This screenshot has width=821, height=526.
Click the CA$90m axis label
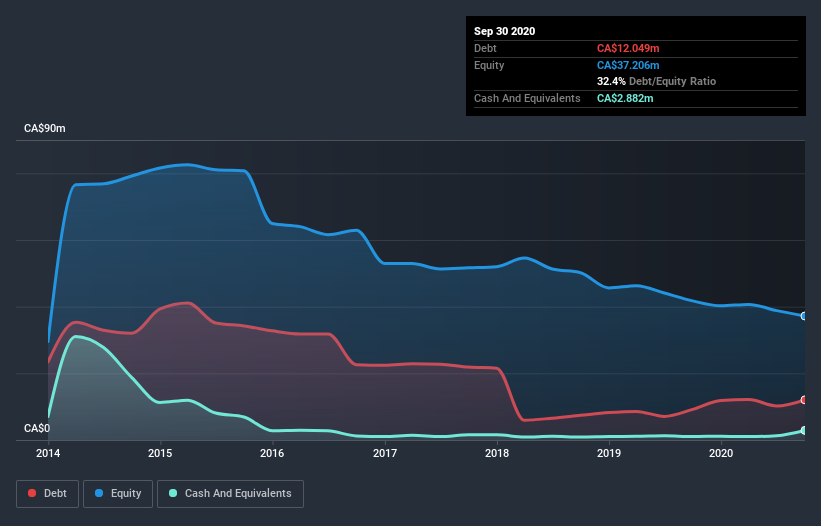point(45,128)
